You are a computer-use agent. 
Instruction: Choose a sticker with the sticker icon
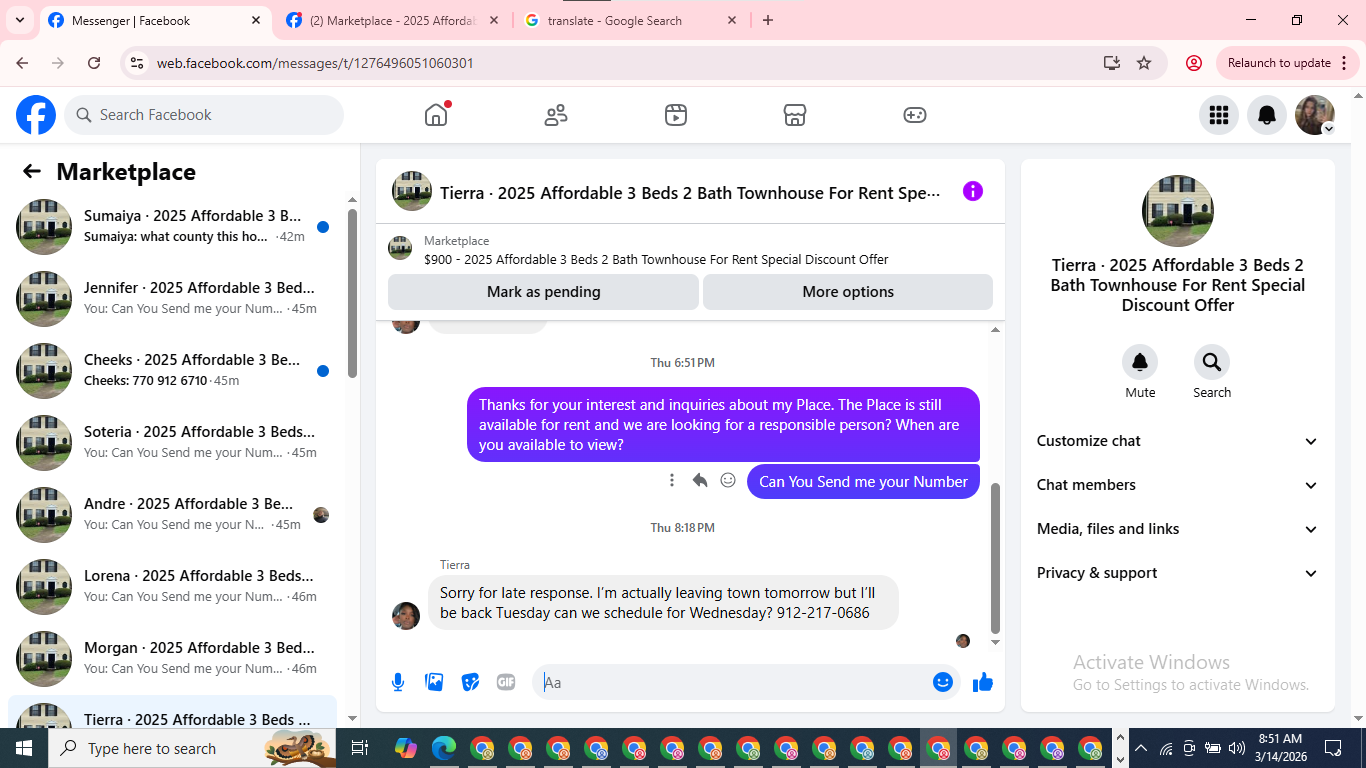(470, 682)
